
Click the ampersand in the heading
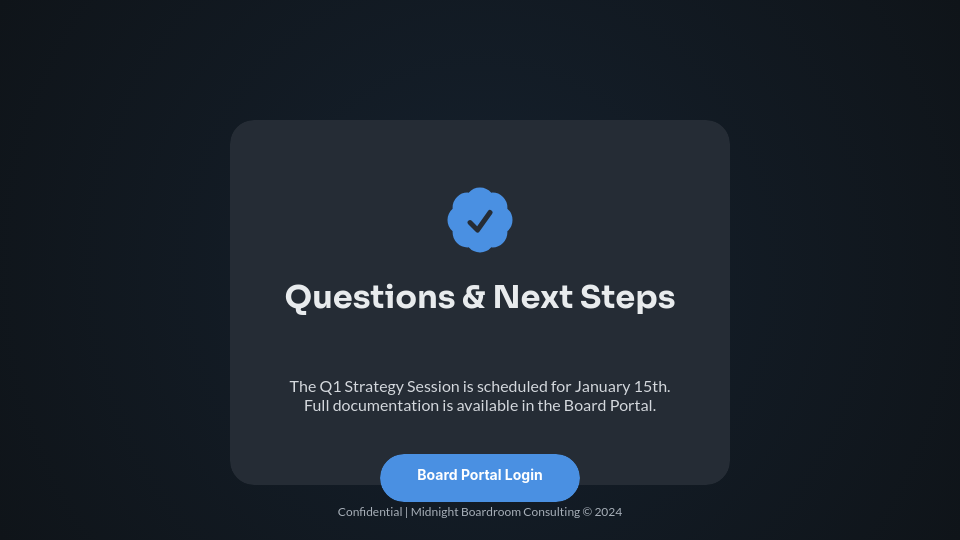coord(474,298)
